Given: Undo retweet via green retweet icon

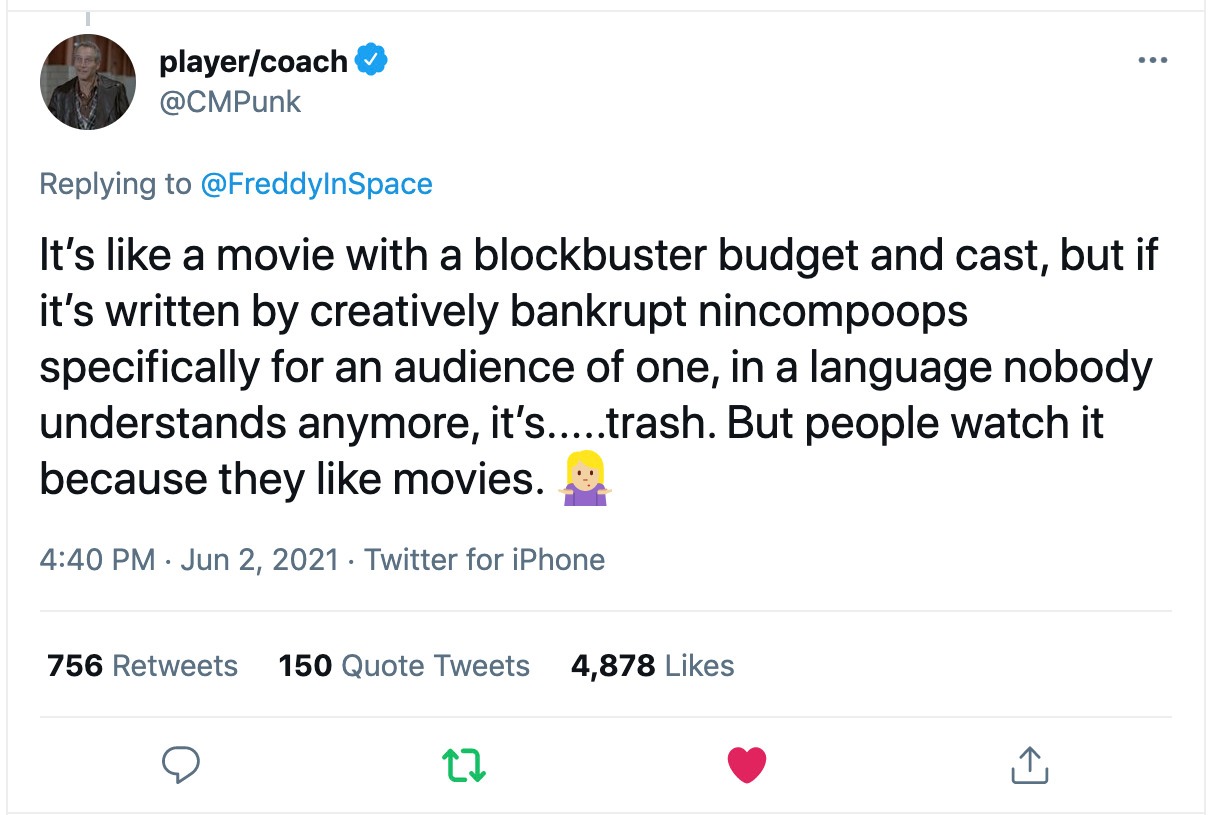Looking at the screenshot, I should tap(464, 765).
